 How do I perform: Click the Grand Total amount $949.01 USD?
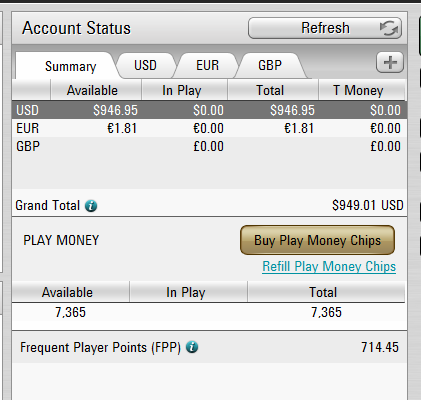click(x=368, y=205)
